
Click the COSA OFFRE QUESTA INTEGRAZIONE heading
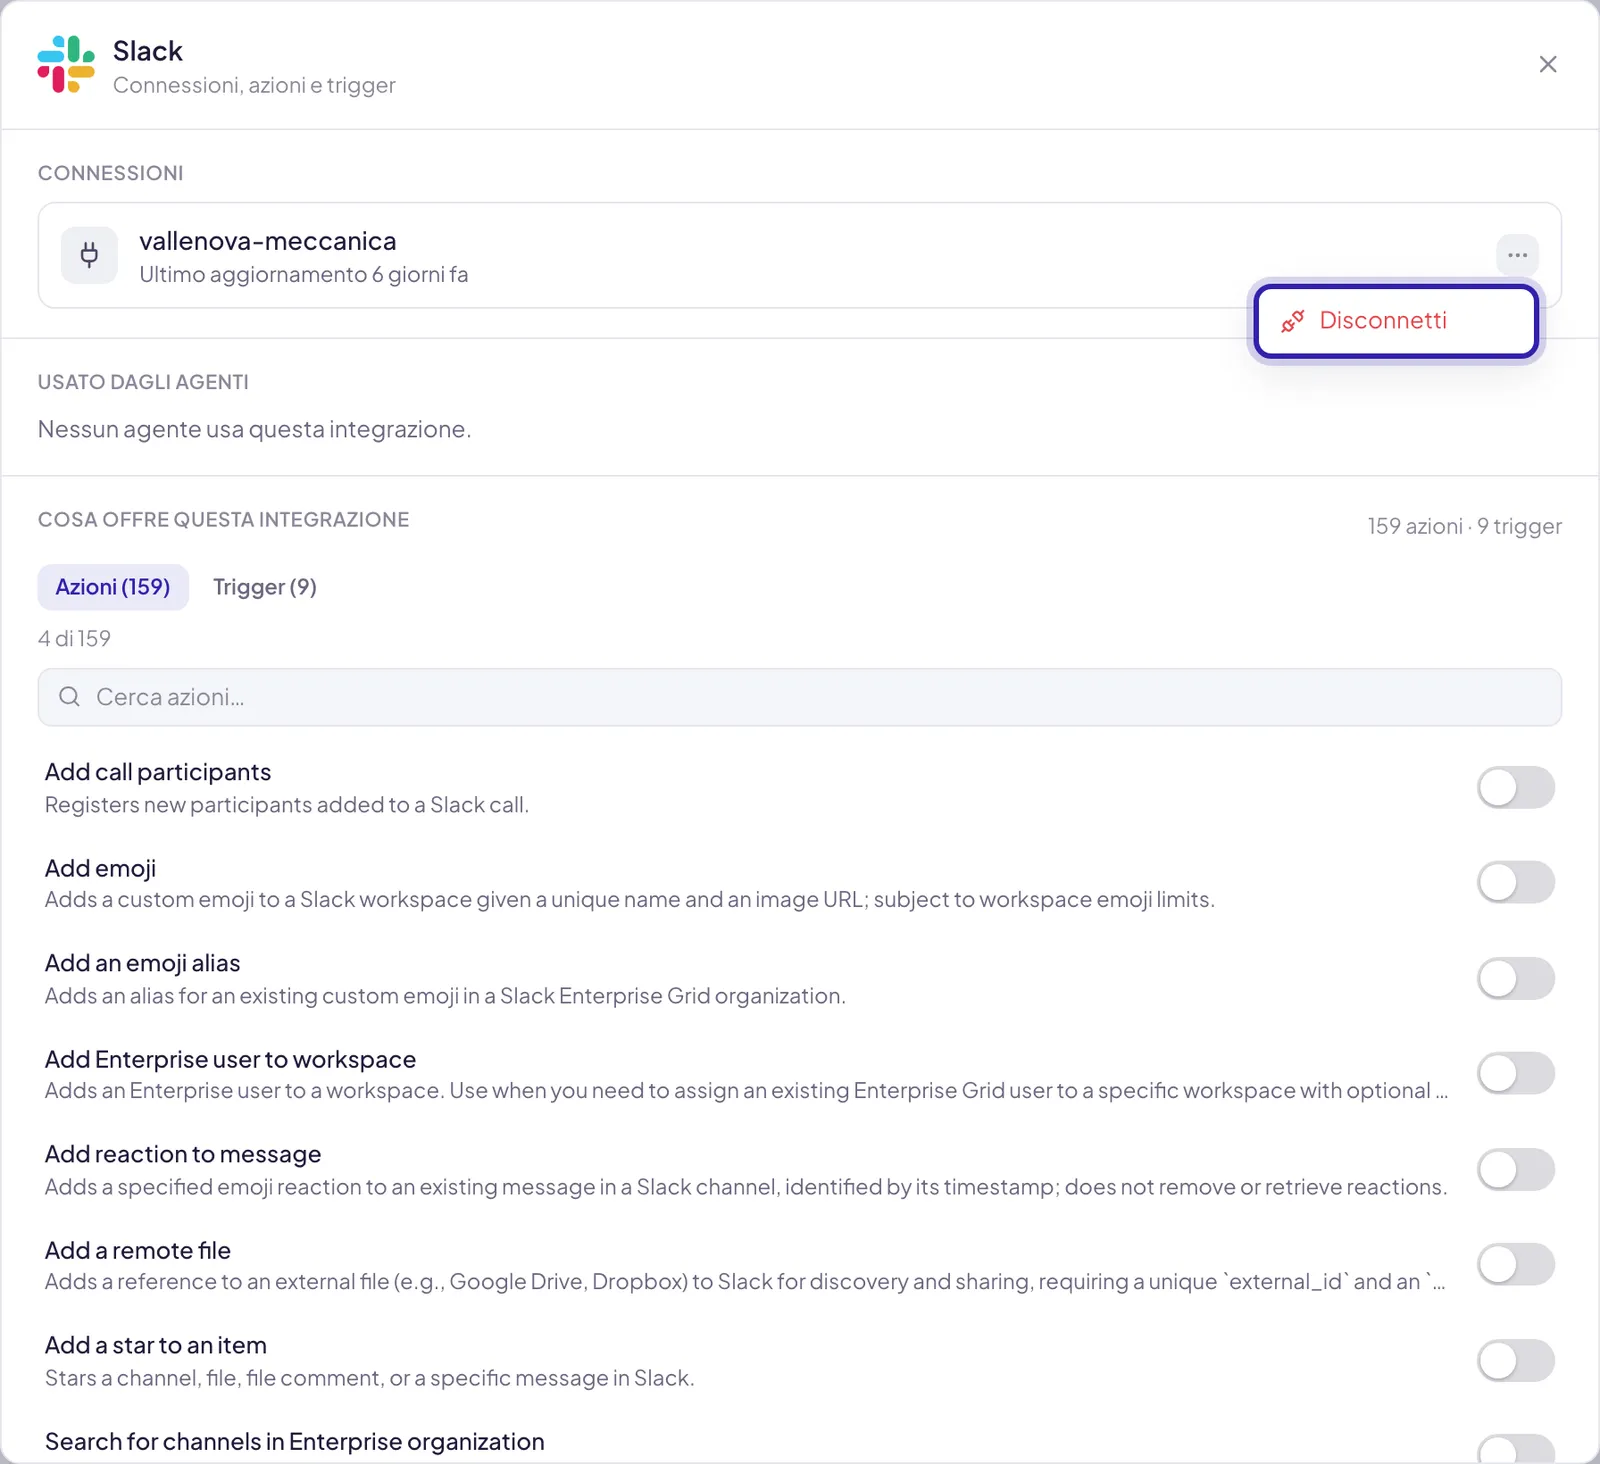(223, 520)
